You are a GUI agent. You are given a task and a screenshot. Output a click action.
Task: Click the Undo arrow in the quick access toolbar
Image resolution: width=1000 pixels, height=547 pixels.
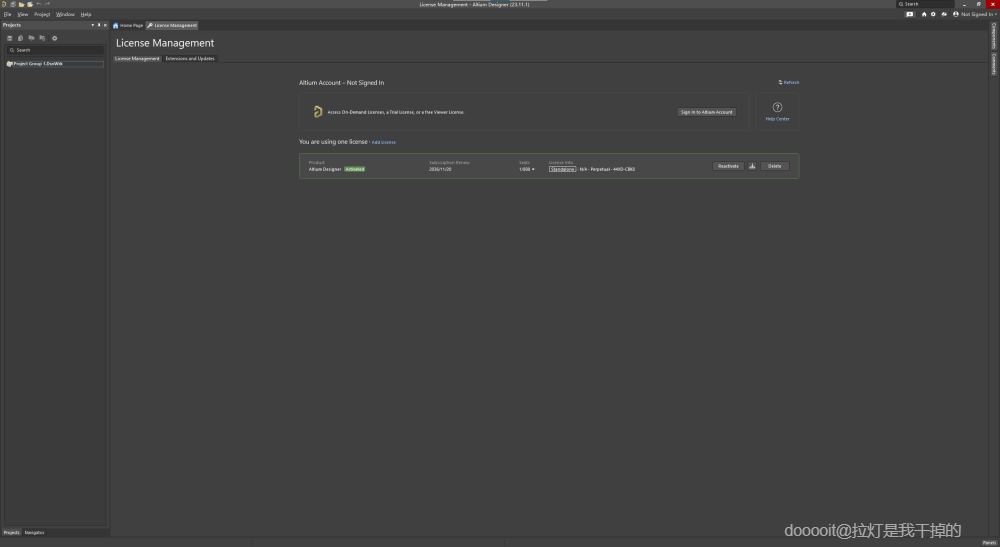39,4
